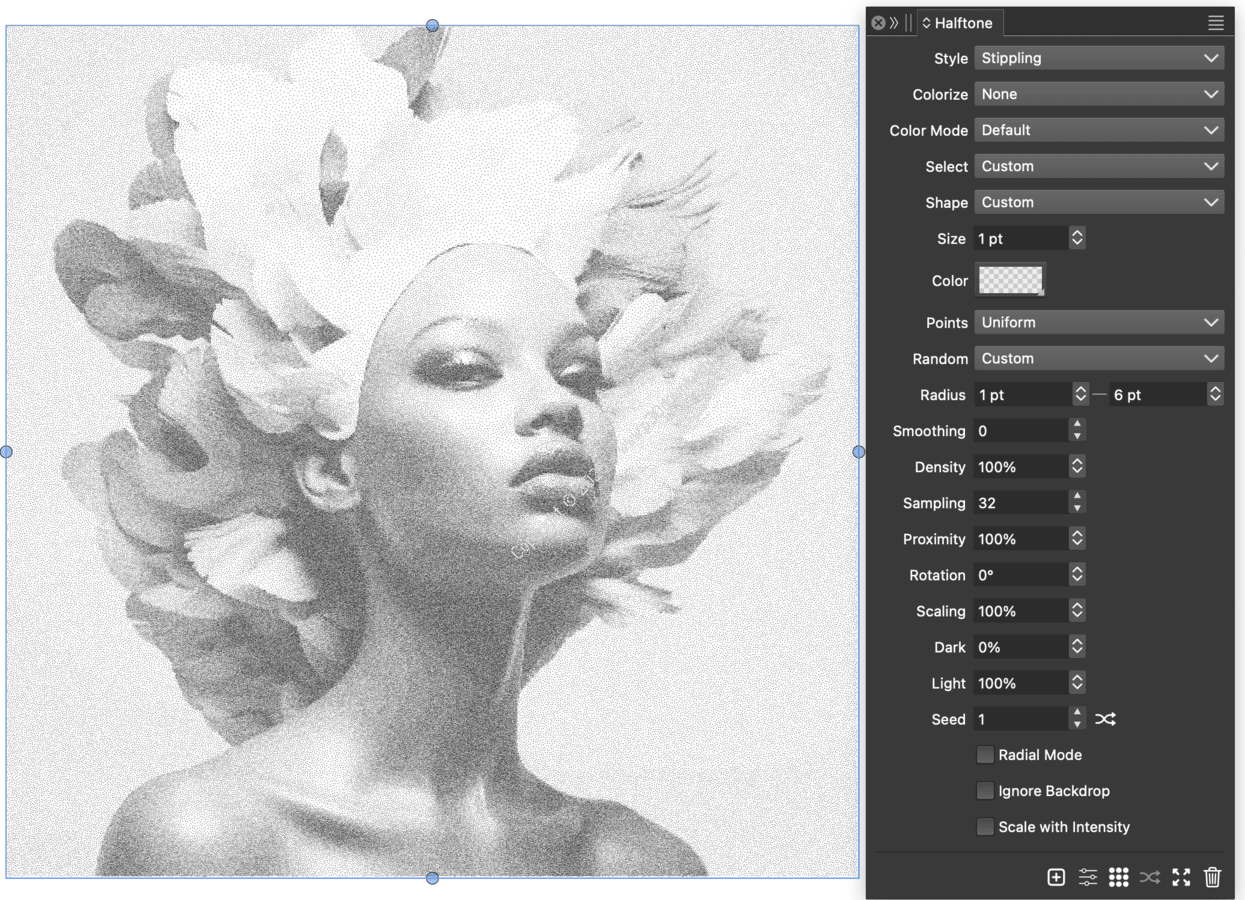The width and height of the screenshot is (1245, 900).
Task: Enable the Radial Mode checkbox
Action: pyautogui.click(x=985, y=755)
